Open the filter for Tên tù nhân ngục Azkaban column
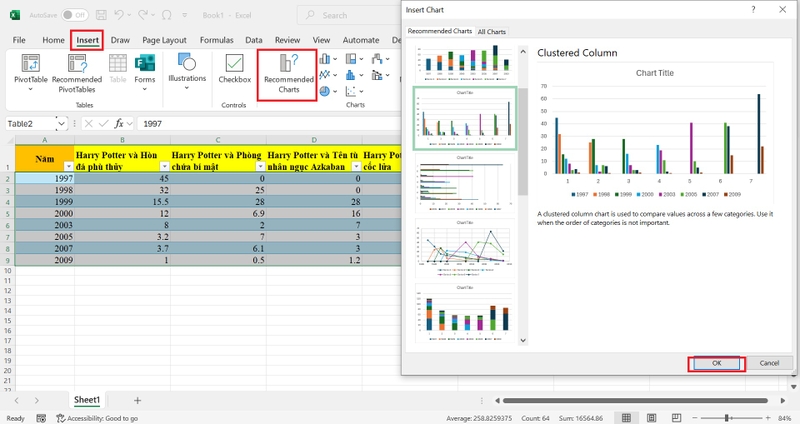The image size is (800, 424). (356, 167)
